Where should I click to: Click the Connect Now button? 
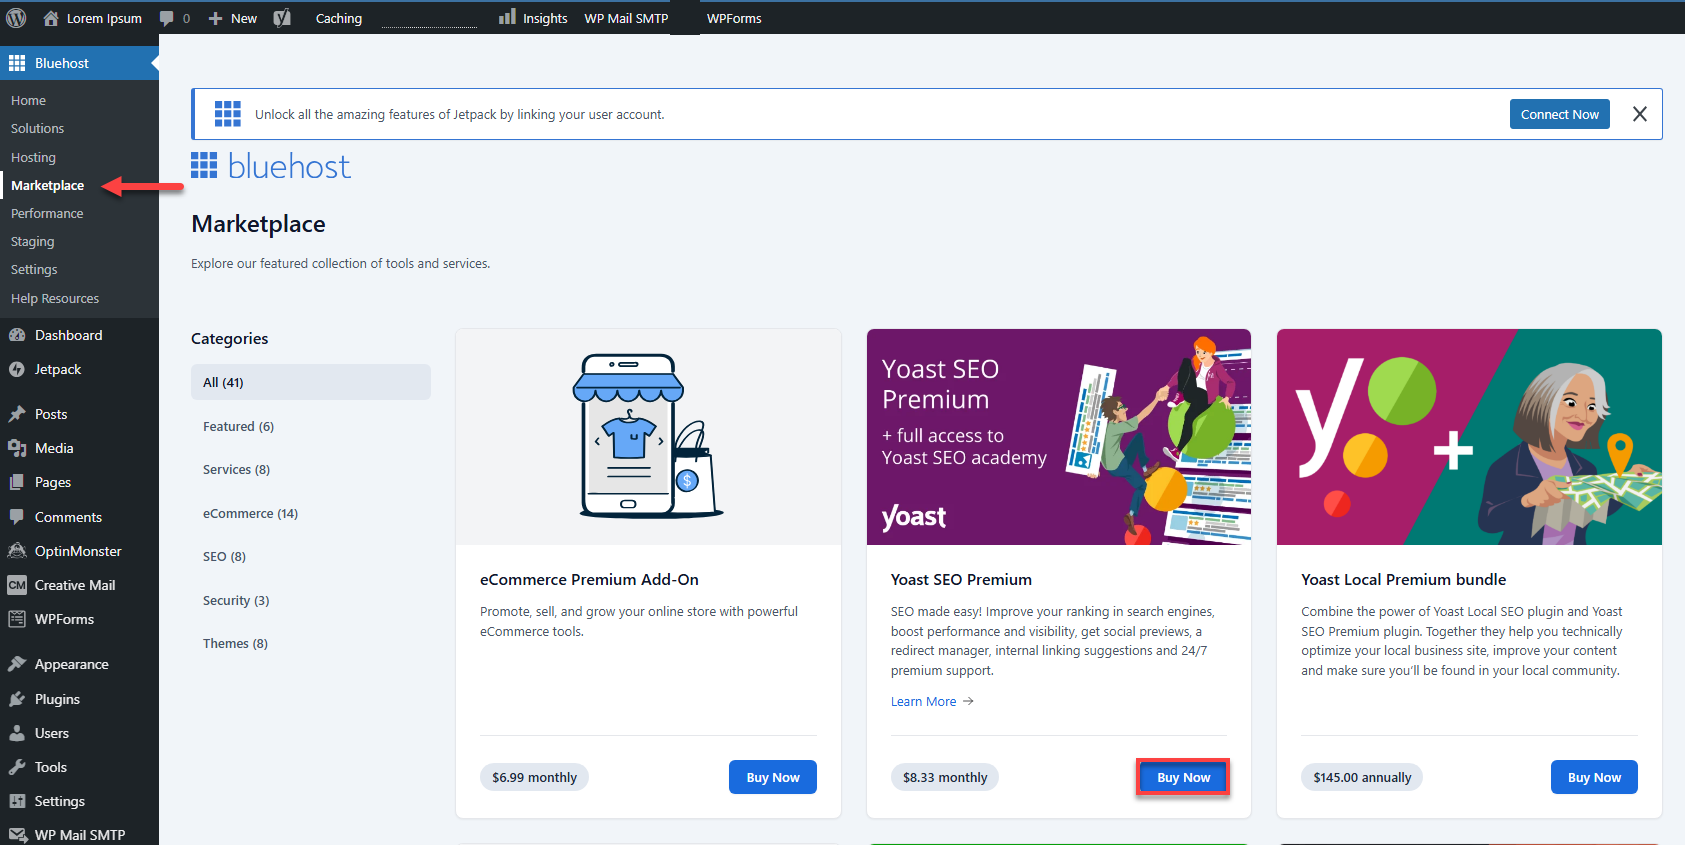tap(1560, 114)
